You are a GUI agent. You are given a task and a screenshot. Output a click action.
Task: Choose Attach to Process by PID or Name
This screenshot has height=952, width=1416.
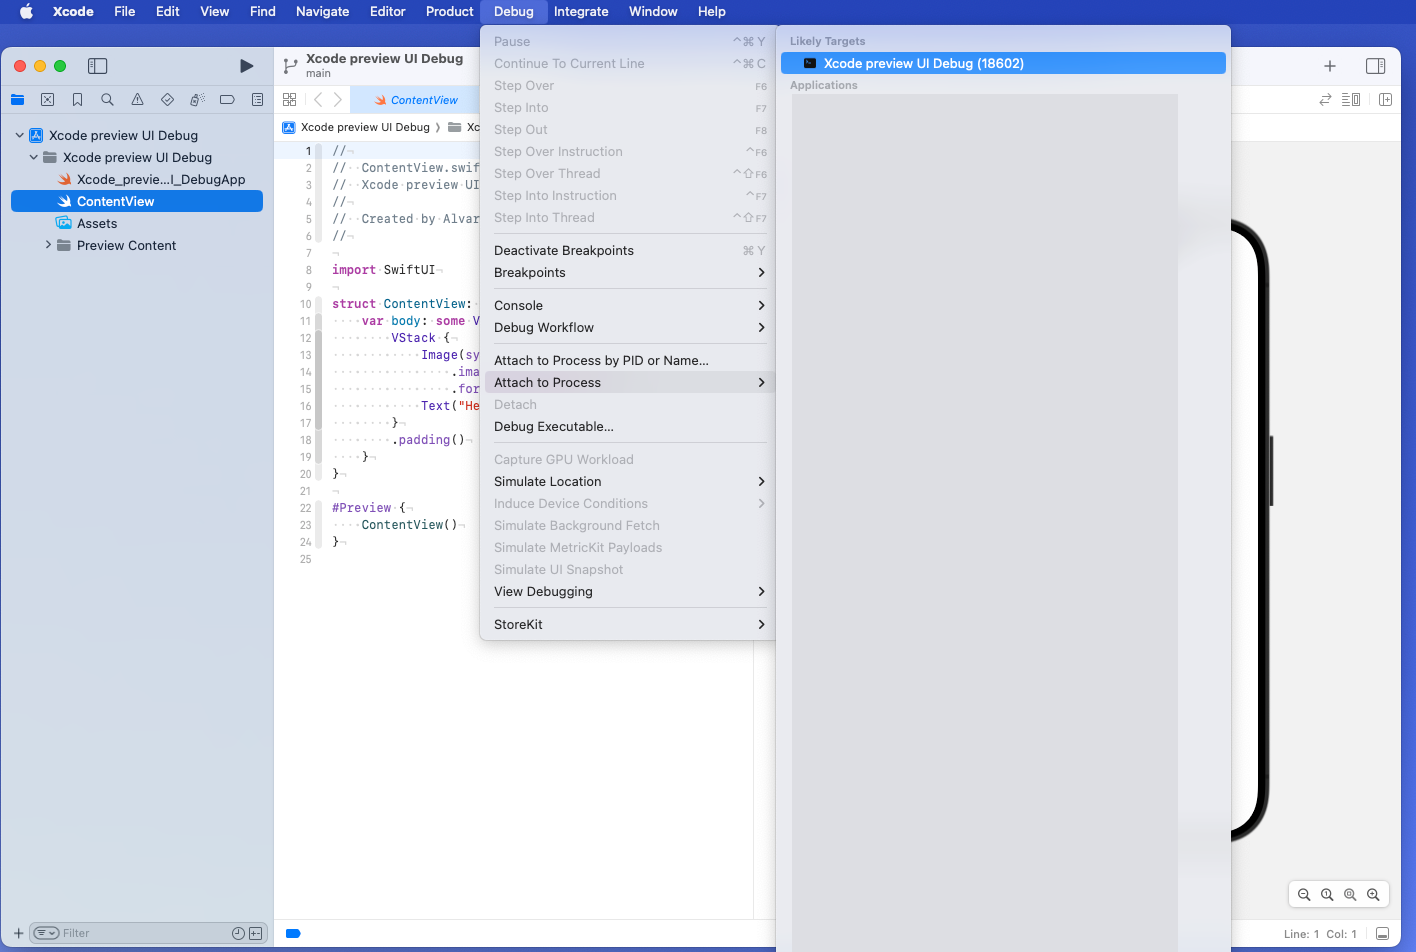pyautogui.click(x=628, y=360)
